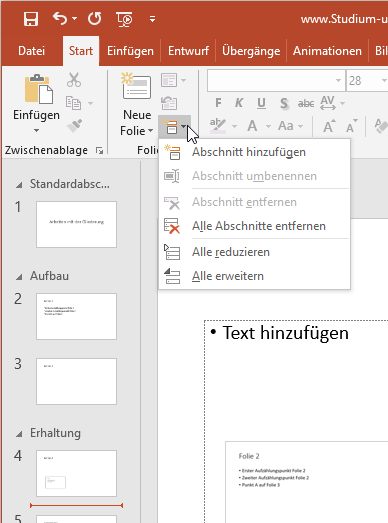Repeat the last action with the redo icon
The height and width of the screenshot is (523, 388).
tap(95, 19)
